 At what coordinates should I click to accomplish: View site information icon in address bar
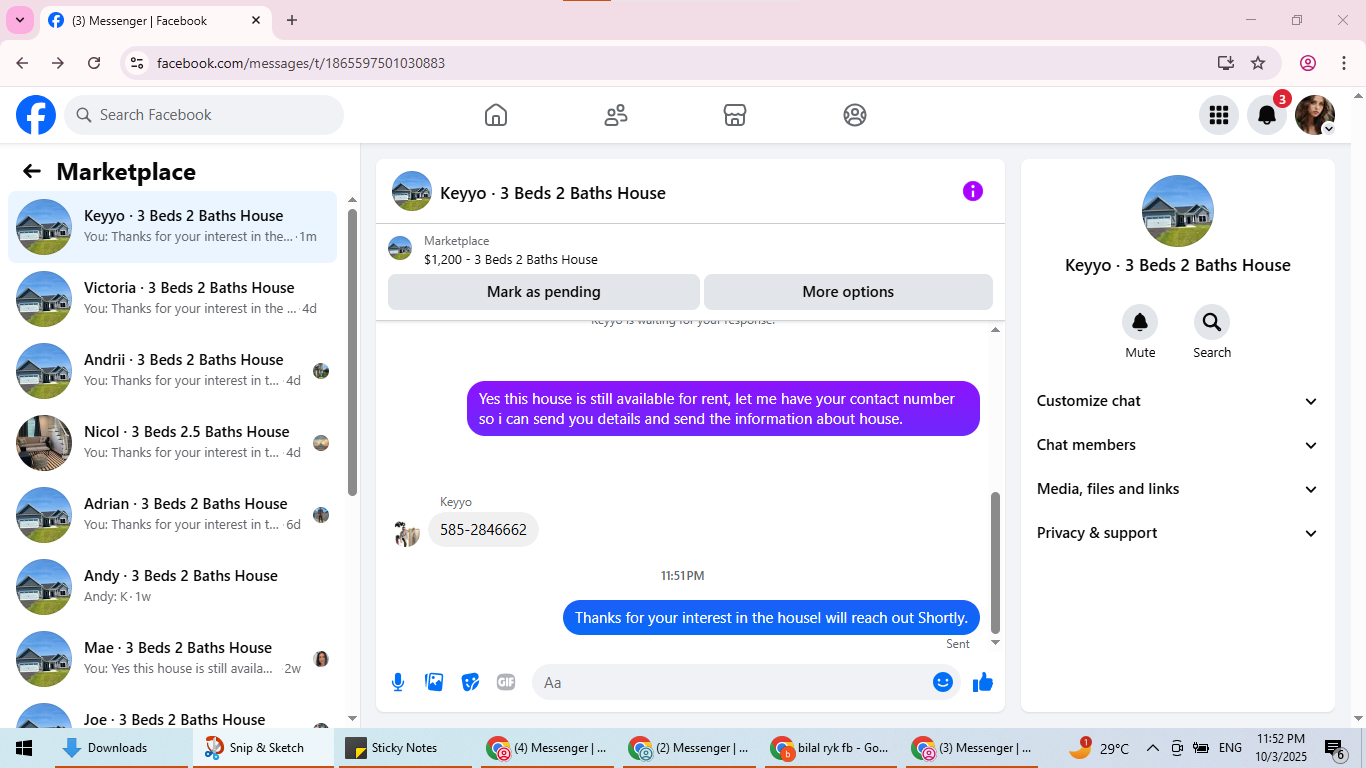[x=138, y=63]
